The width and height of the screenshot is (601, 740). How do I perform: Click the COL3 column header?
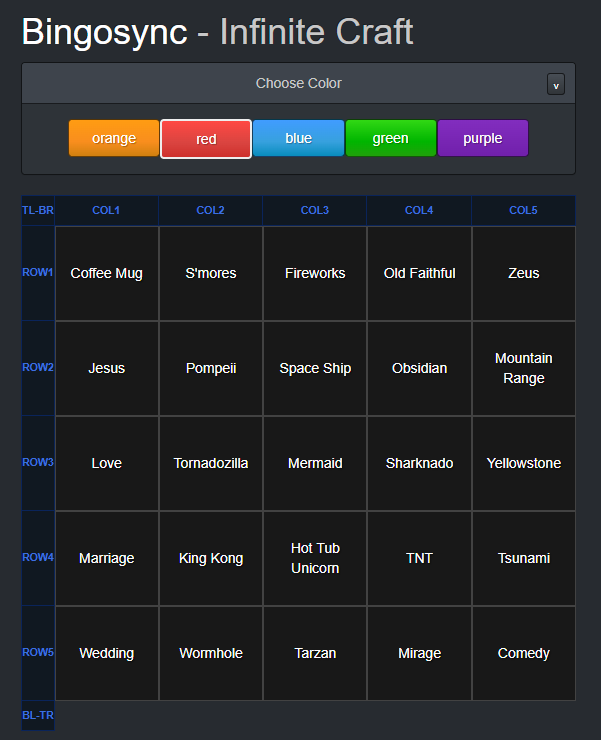[314, 210]
